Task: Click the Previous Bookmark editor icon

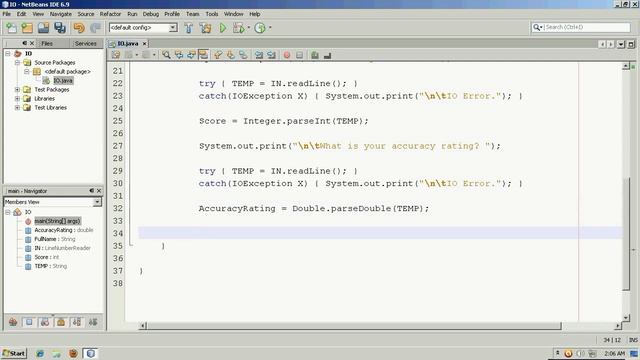Action: click(x=218, y=55)
